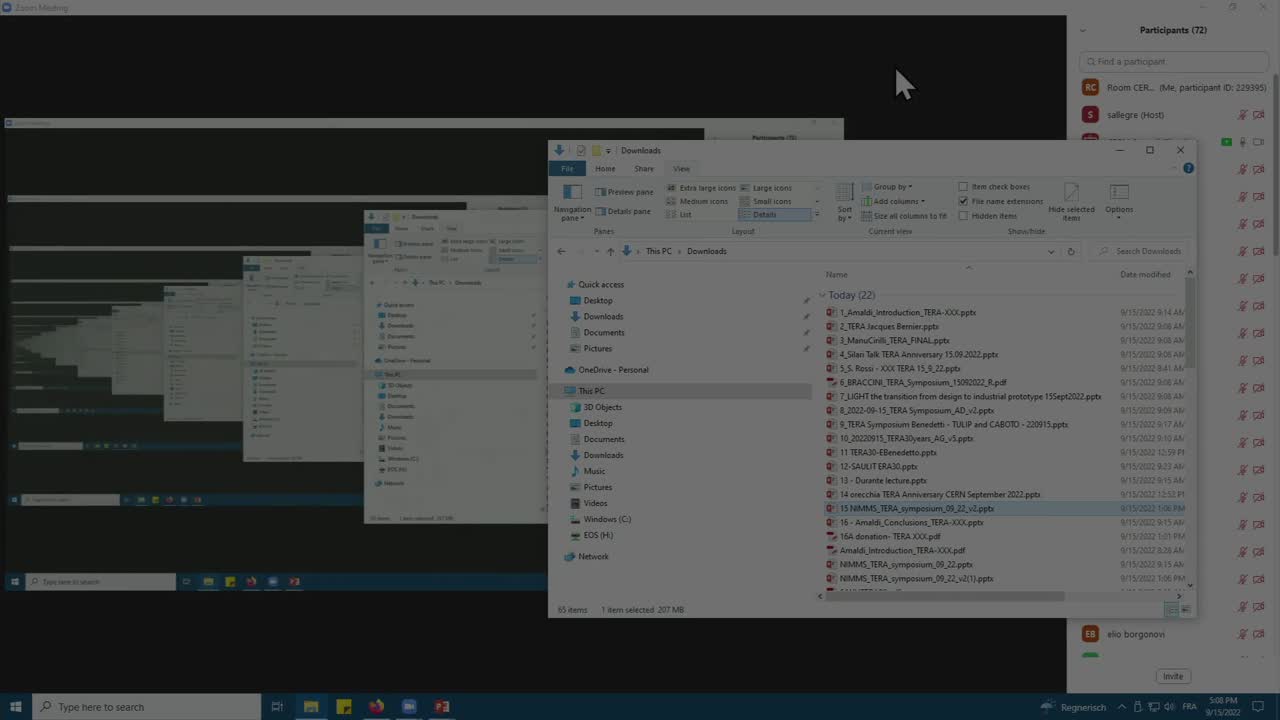The width and height of the screenshot is (1280, 720).
Task: Open the Add columns dropdown
Action: click(893, 201)
